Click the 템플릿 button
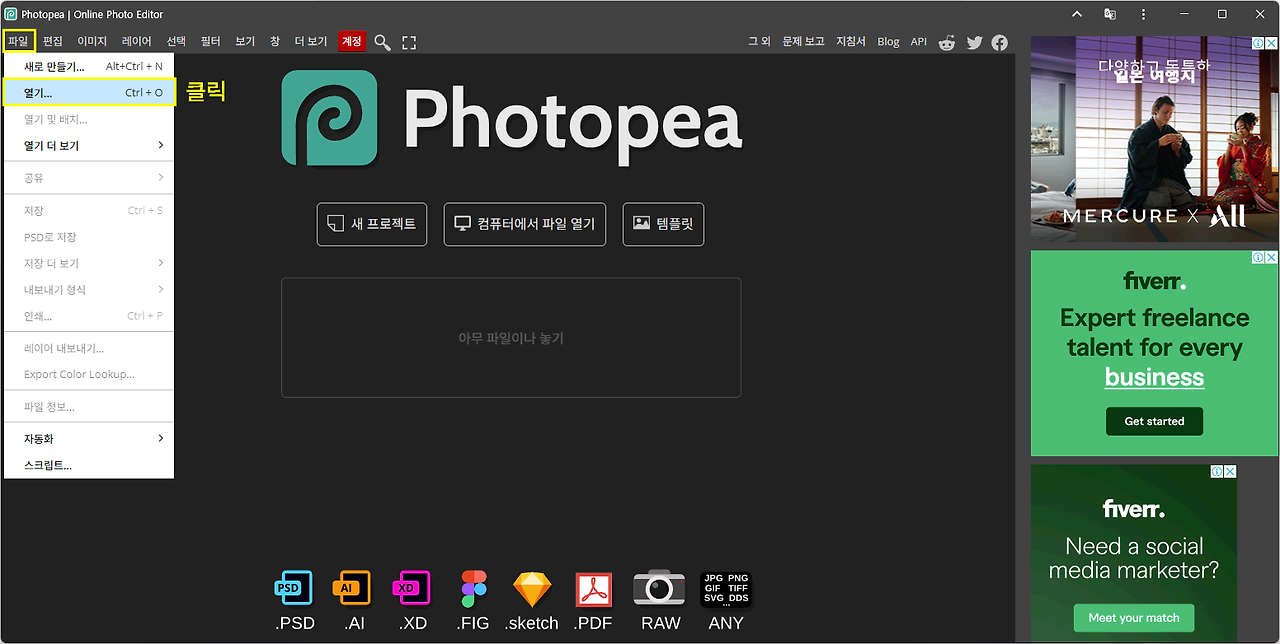The image size is (1280, 644). (664, 224)
